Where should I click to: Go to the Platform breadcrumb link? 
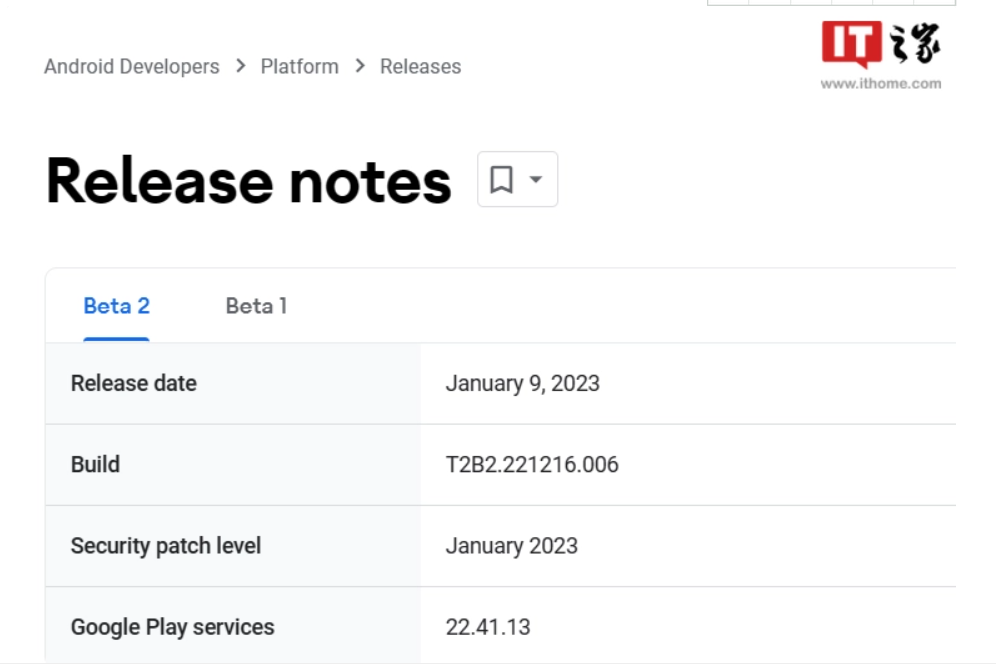tap(300, 66)
